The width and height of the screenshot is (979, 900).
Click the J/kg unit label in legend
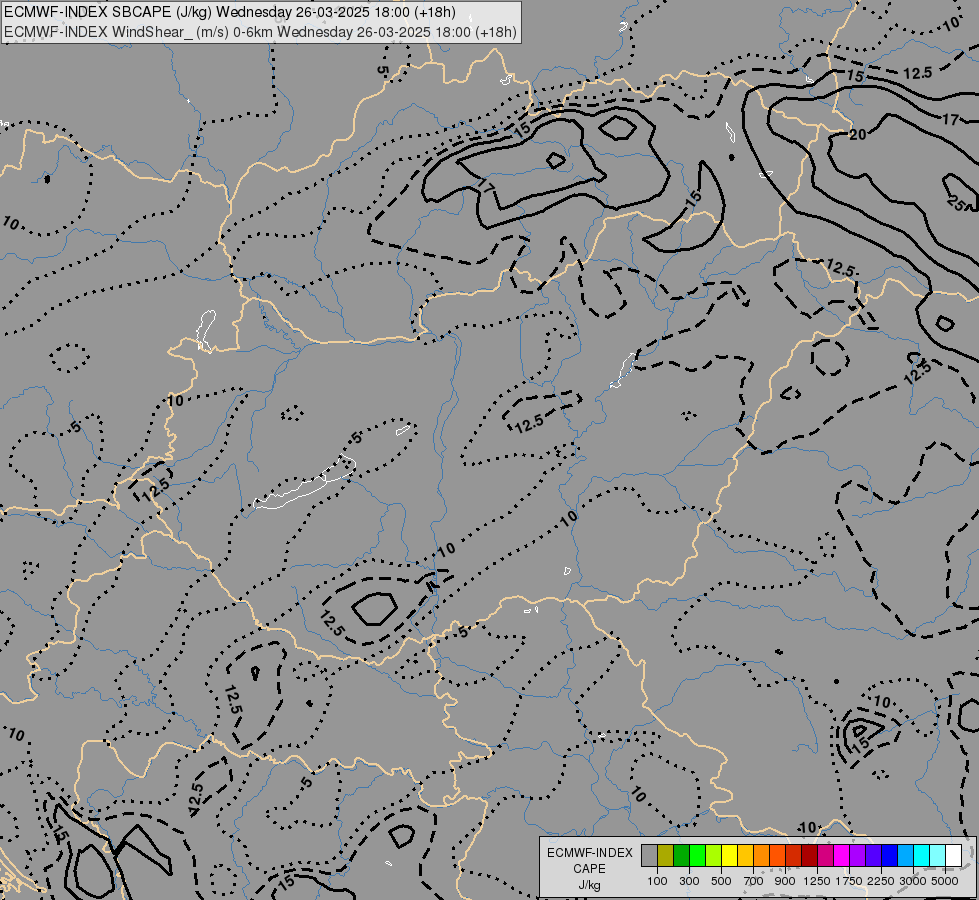tap(589, 886)
